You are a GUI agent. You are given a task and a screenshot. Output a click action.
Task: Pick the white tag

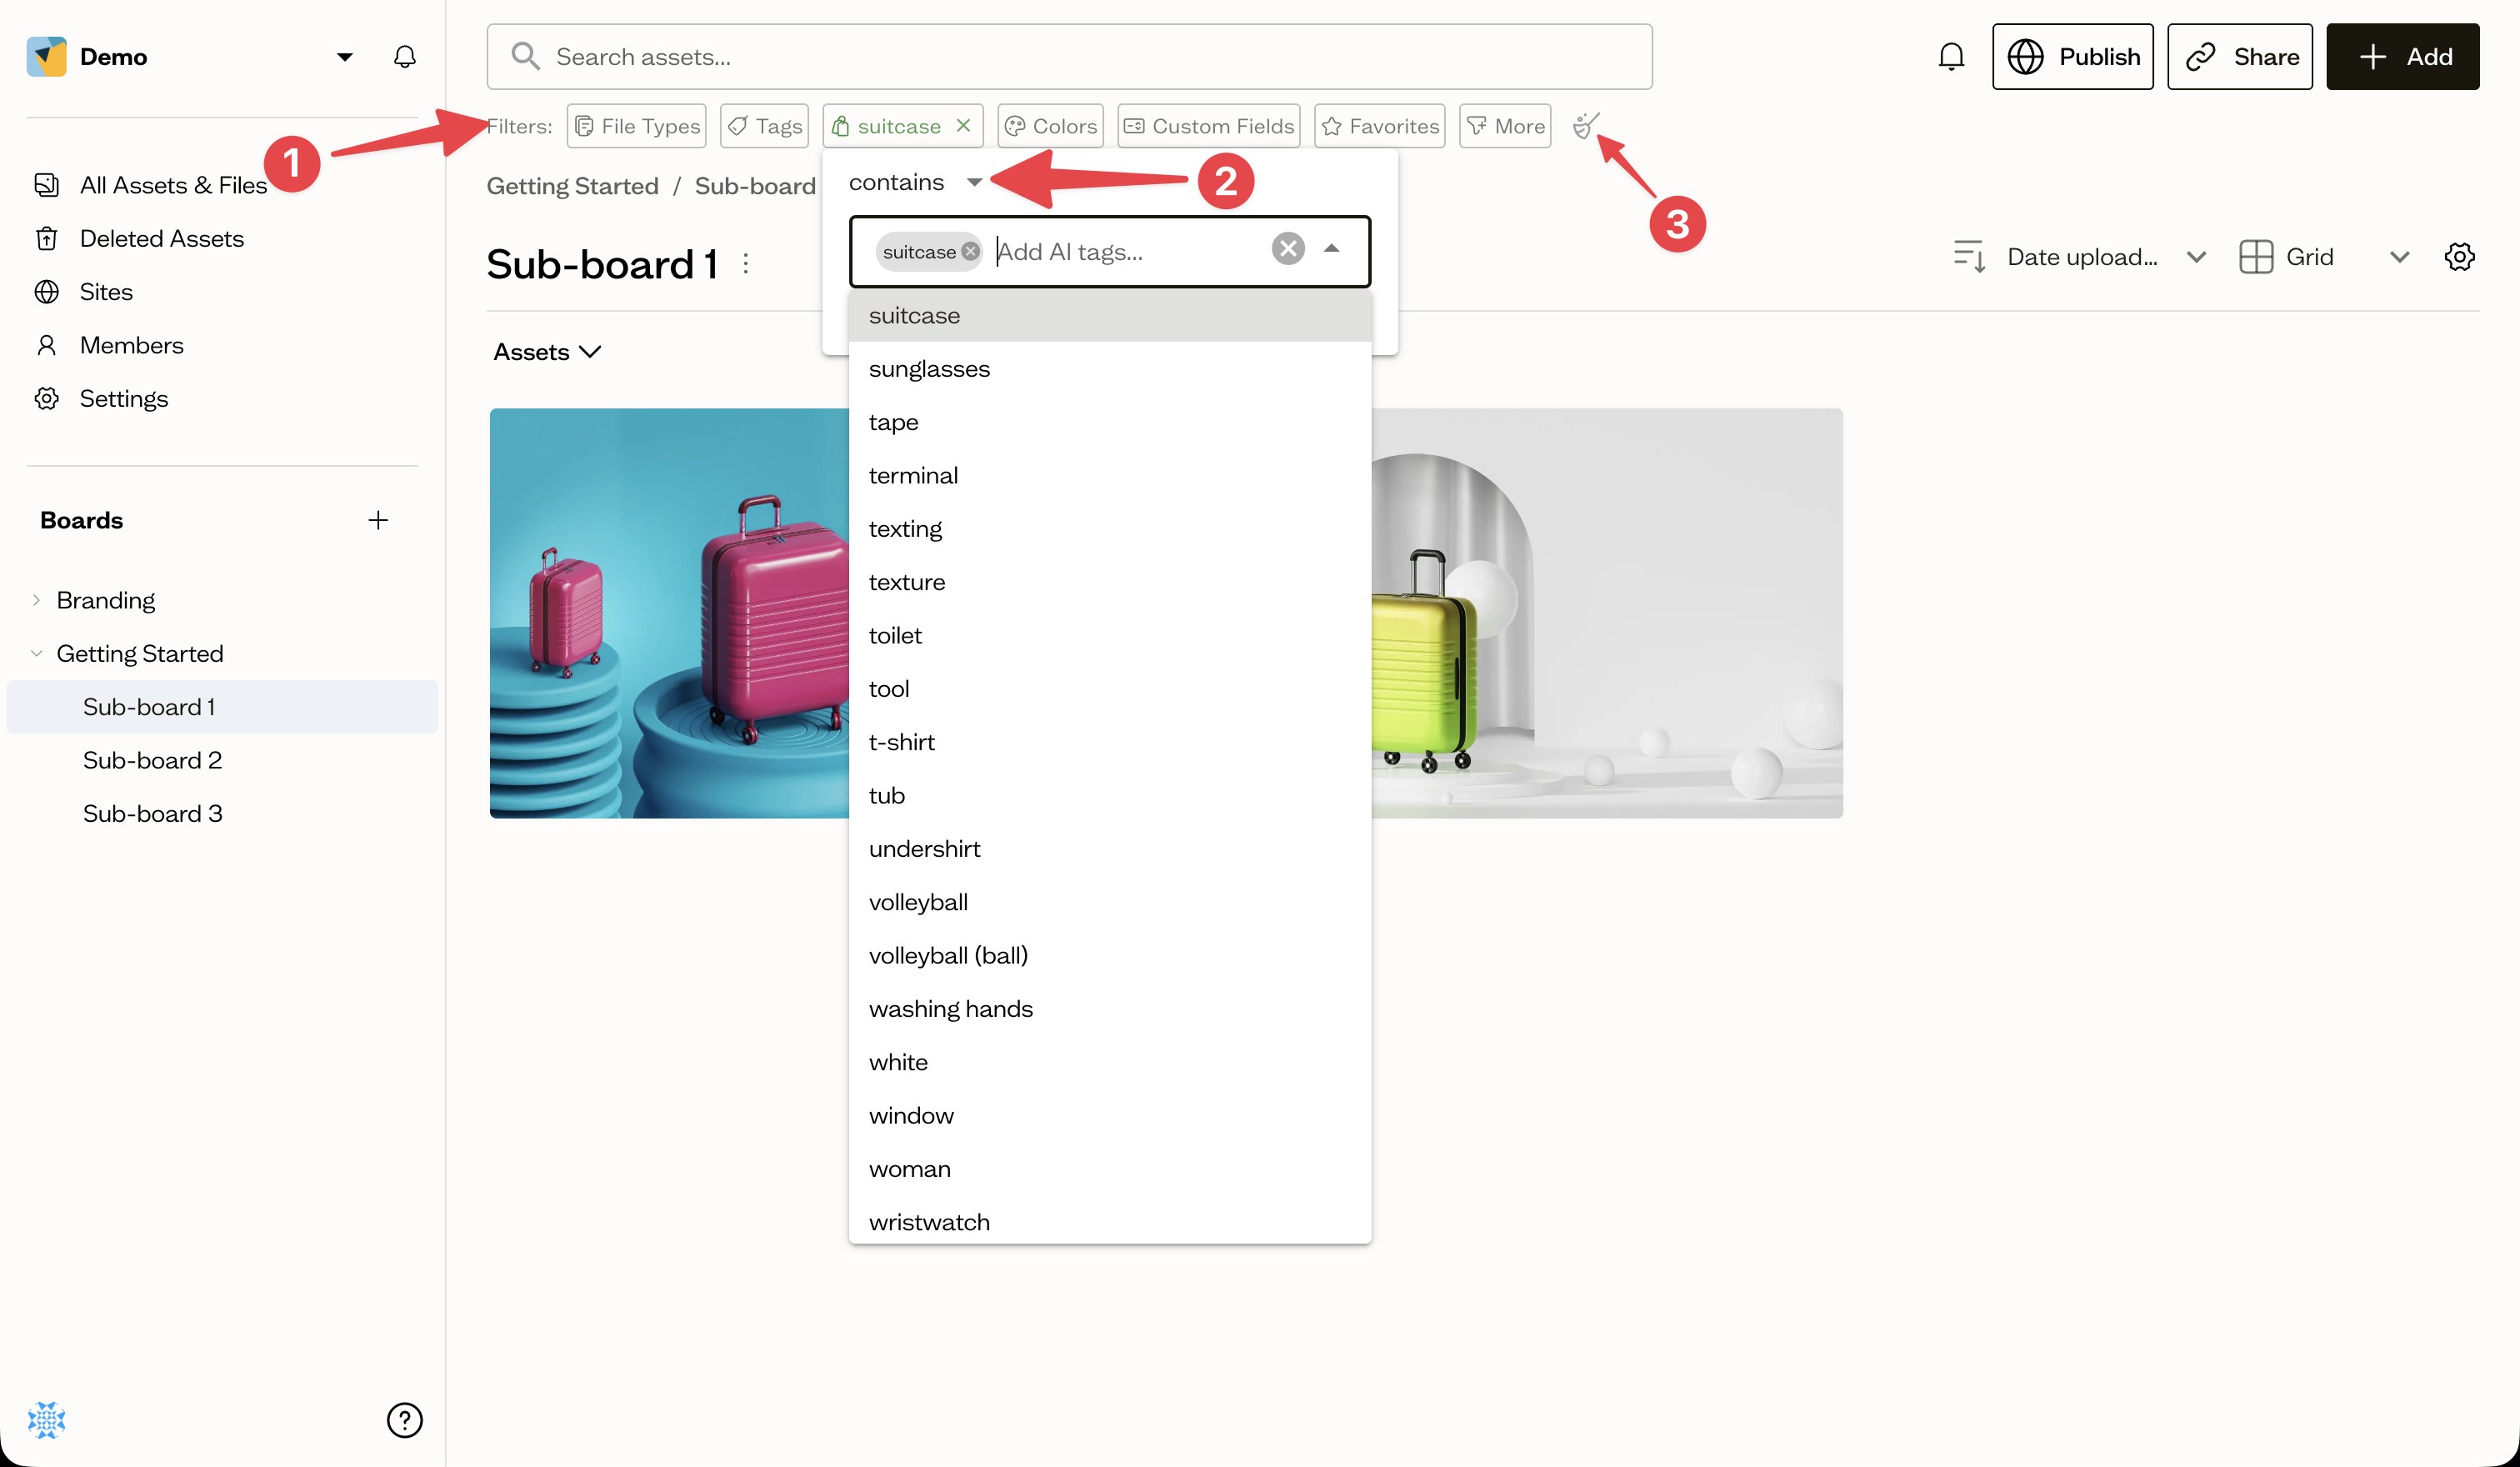coord(1109,1062)
